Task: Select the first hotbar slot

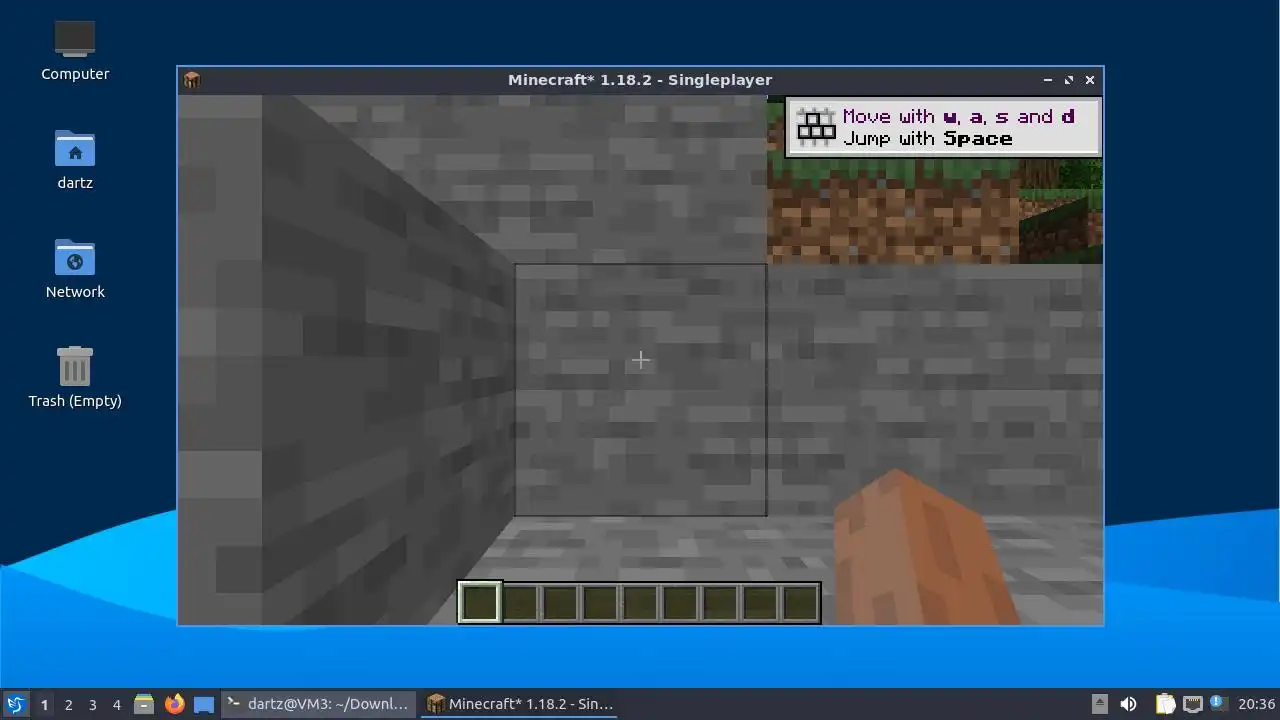Action: click(480, 602)
